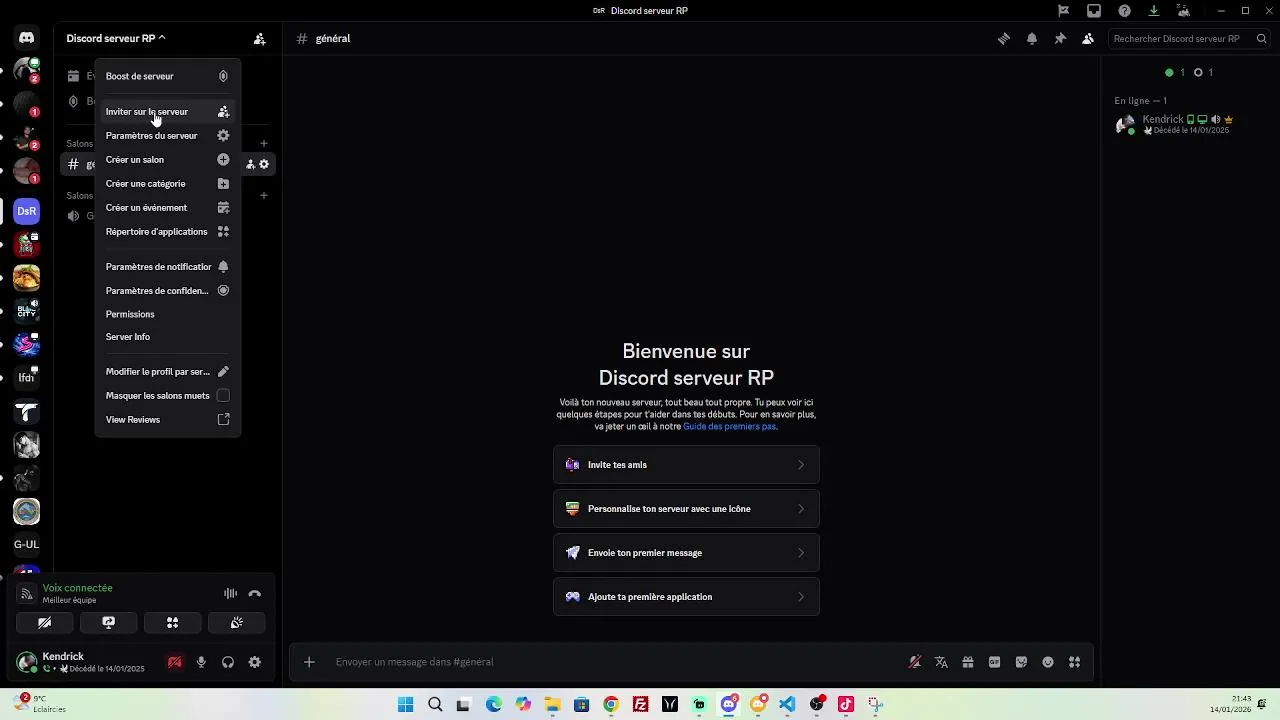Toggle the red camera button by Kendrick
The width and height of the screenshot is (1280, 720).
pos(175,662)
